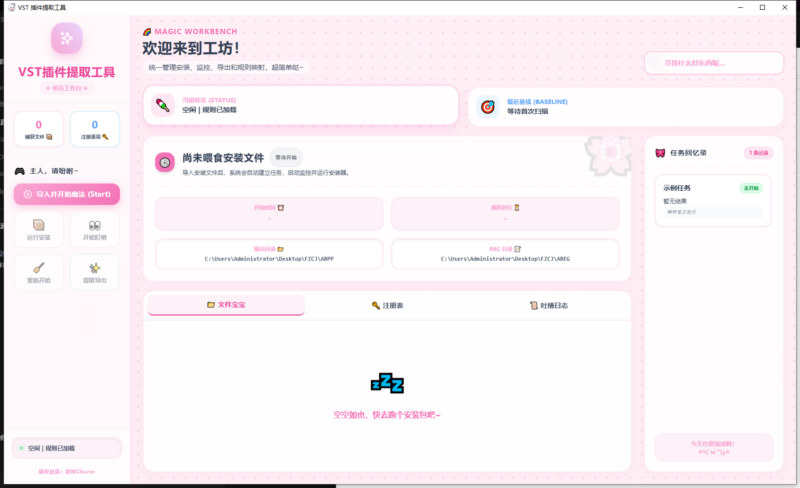The height and width of the screenshot is (488, 800).
Task: Click the registry entries counter card
Action: point(95,129)
